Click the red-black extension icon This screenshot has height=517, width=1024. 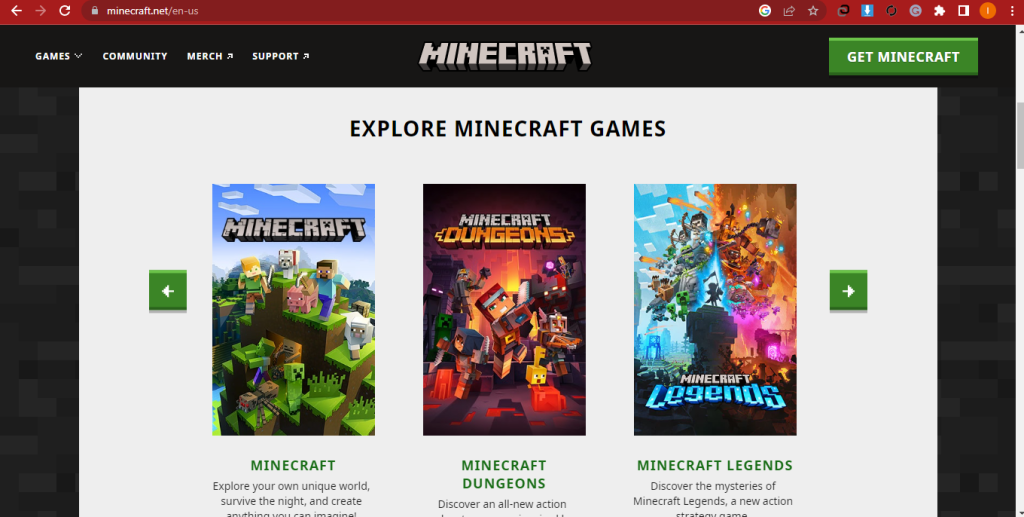(843, 10)
